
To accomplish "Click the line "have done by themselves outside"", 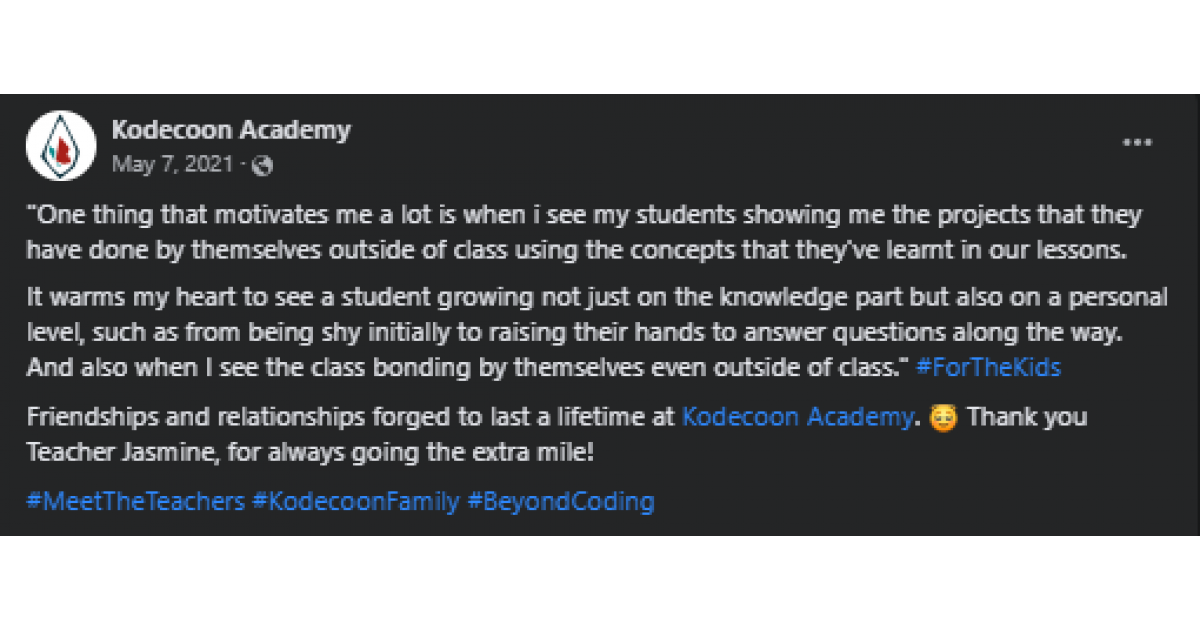I will tap(576, 250).
